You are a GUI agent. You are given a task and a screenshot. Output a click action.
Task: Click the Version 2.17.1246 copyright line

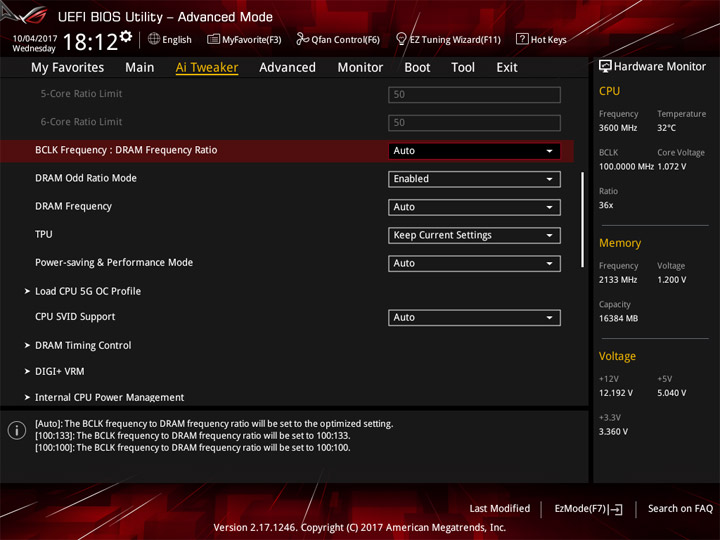pos(360,528)
